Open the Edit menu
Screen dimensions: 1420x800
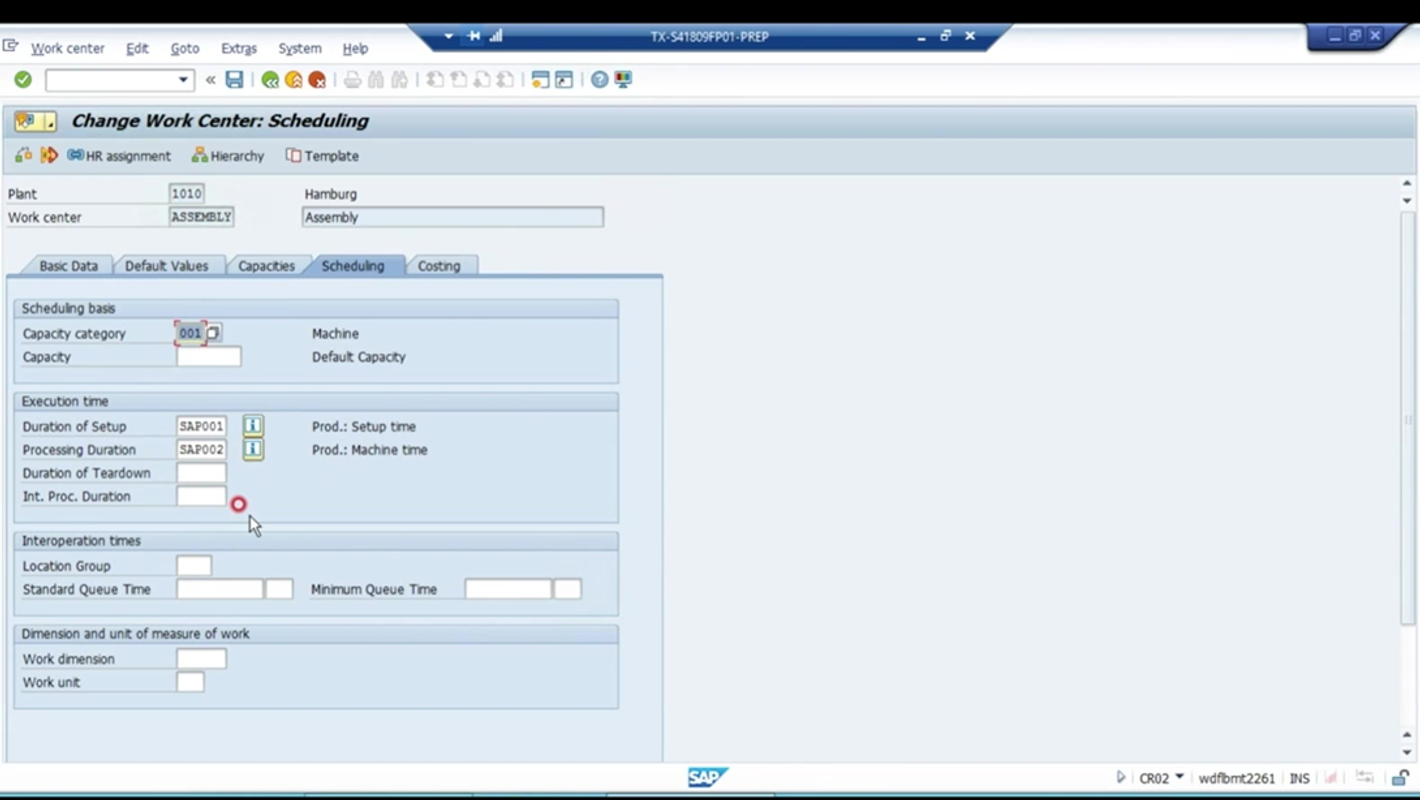pyautogui.click(x=137, y=48)
